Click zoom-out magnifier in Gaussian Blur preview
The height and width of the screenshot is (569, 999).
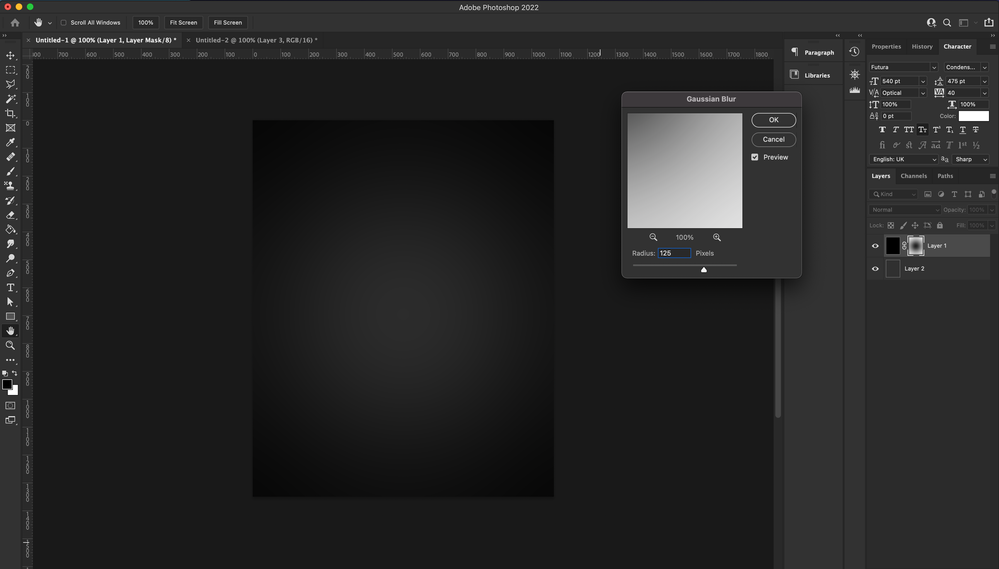(653, 237)
